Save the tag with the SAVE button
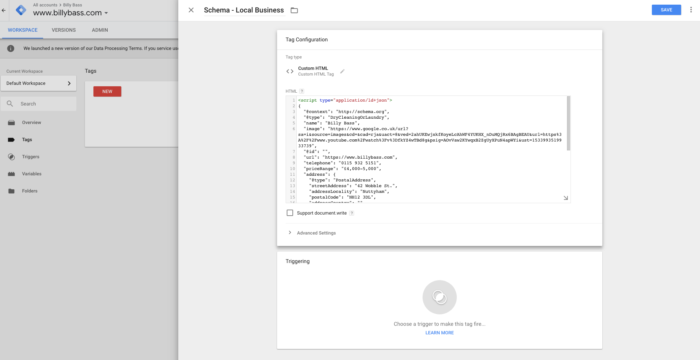700x360 pixels. click(666, 10)
